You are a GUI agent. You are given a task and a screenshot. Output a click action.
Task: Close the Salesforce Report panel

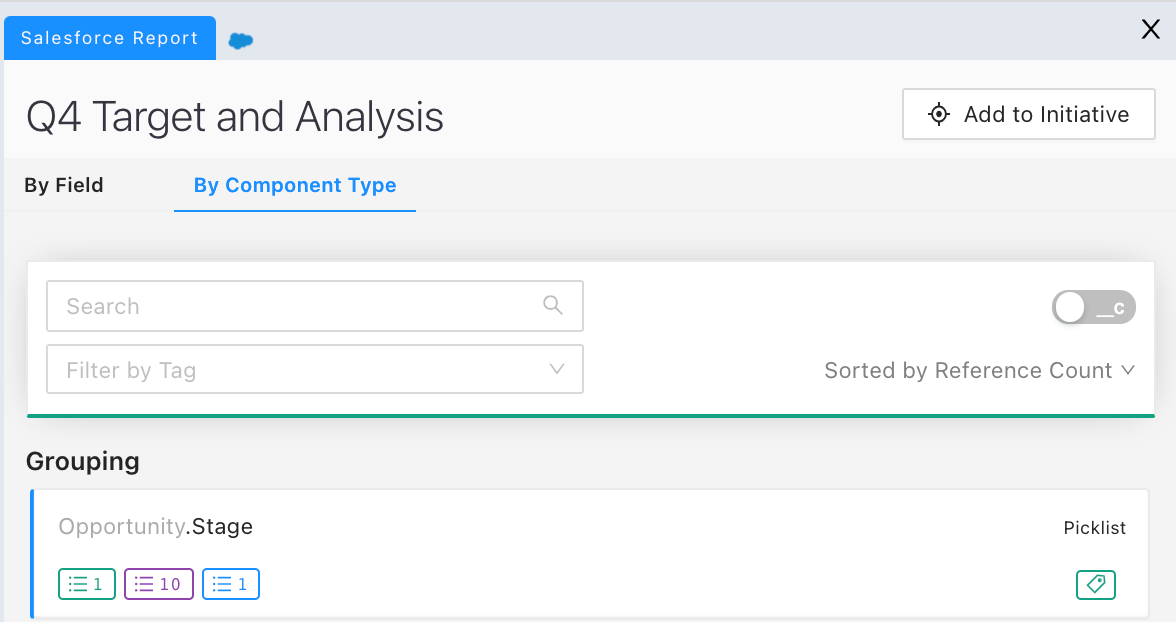(1150, 29)
